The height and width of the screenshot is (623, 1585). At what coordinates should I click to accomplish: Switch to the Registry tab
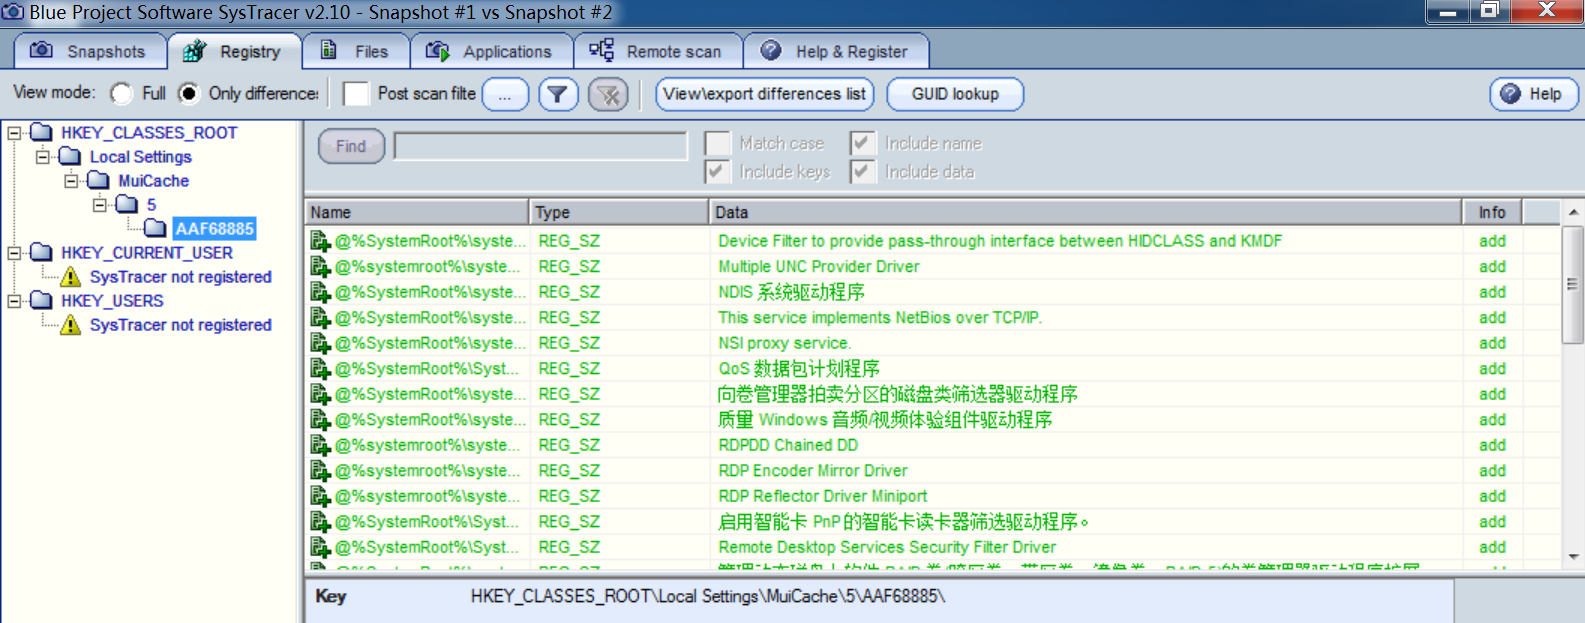click(x=234, y=51)
